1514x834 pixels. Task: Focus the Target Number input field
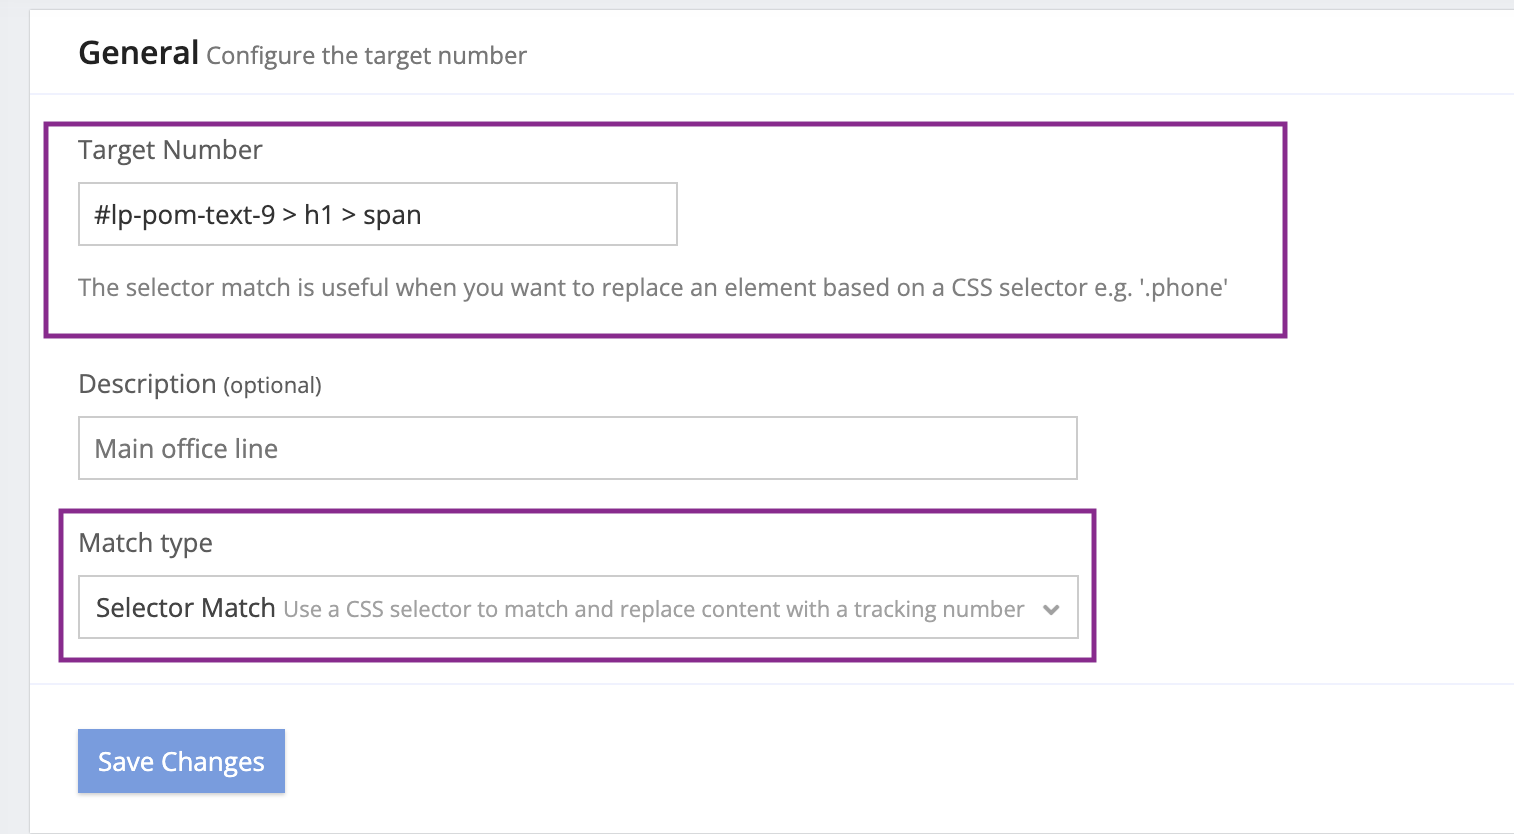coord(378,214)
